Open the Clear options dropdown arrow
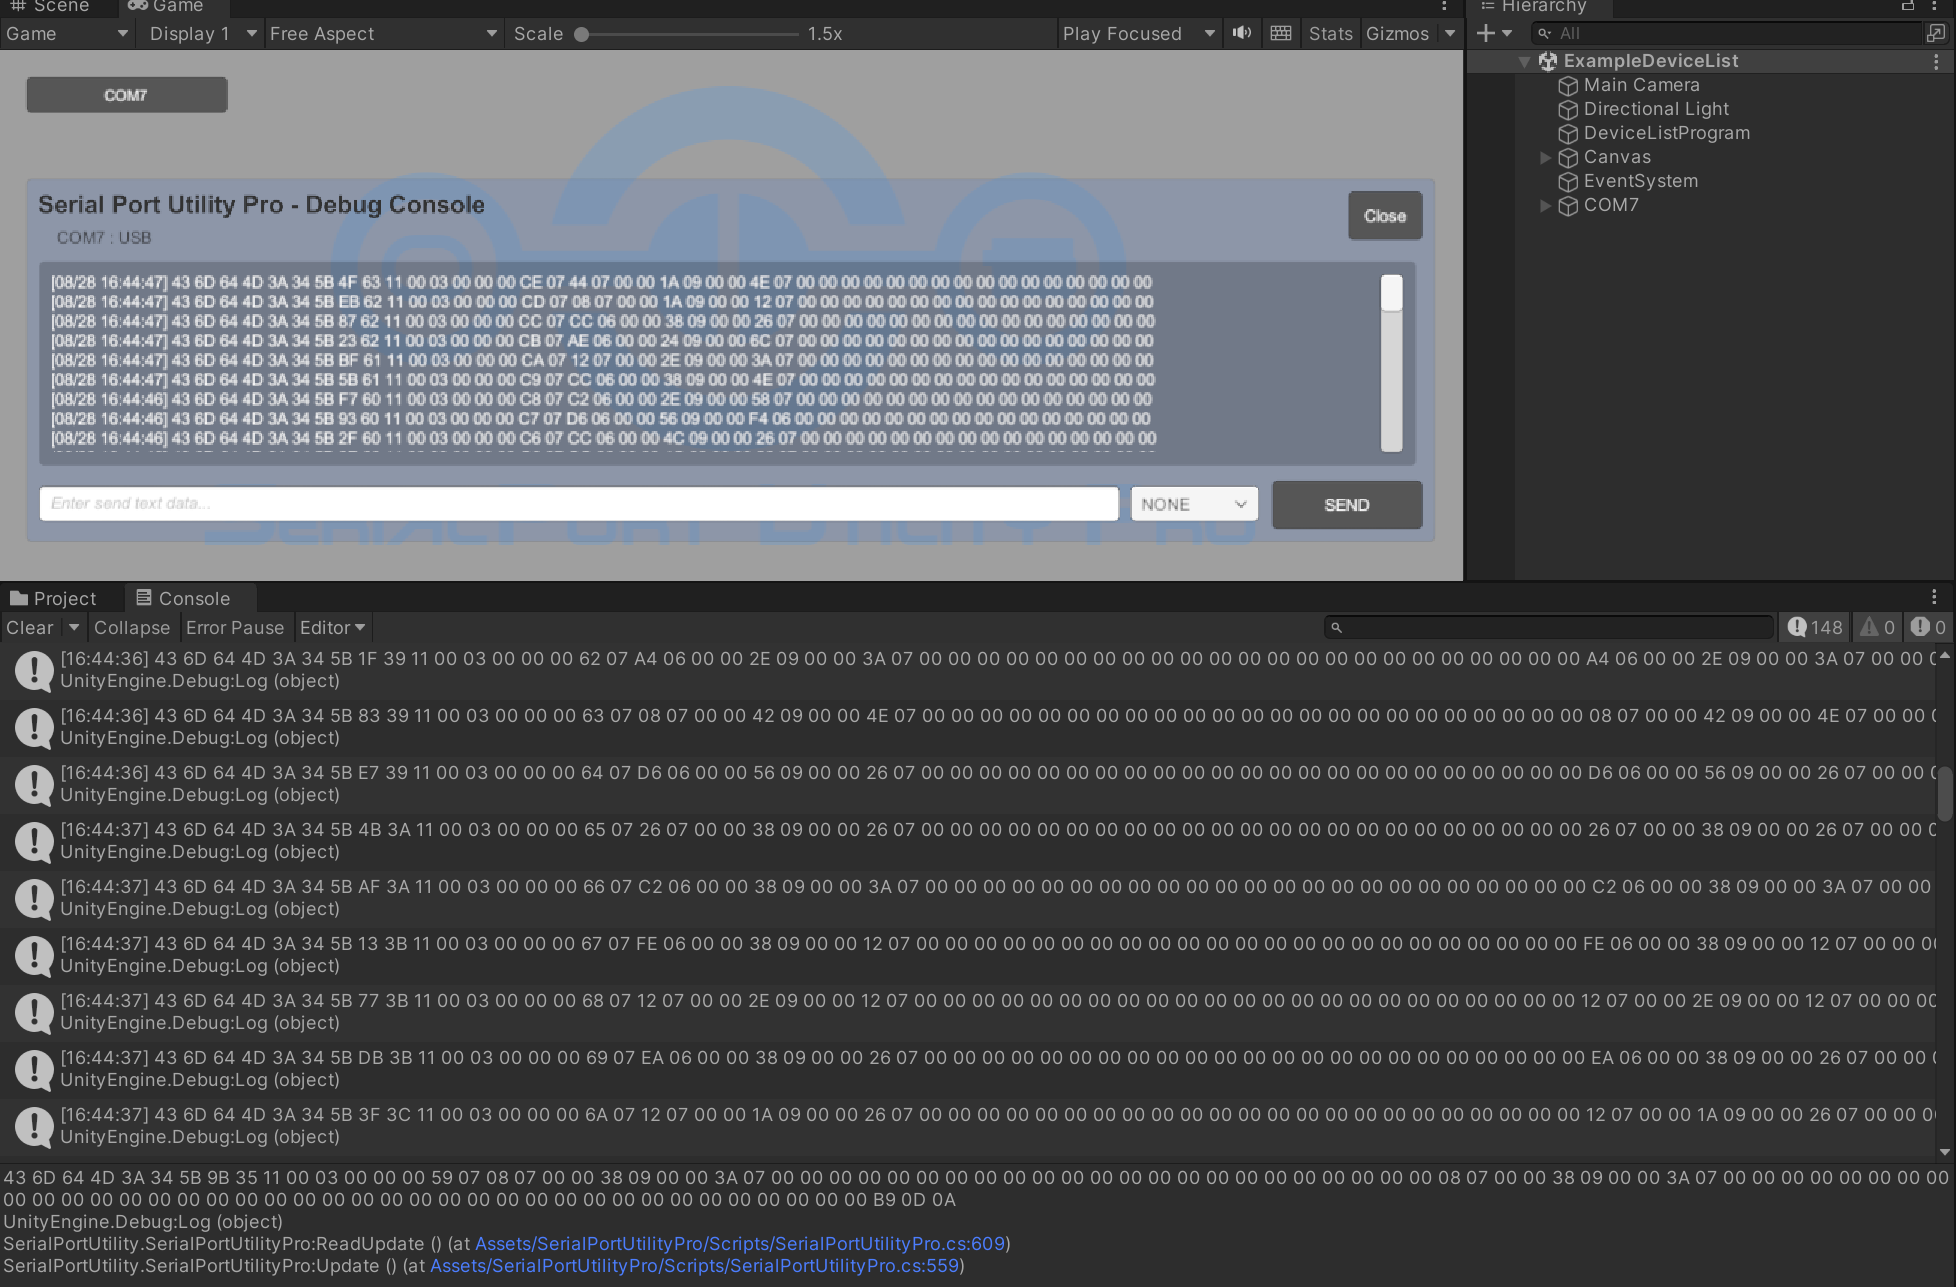 [73, 628]
